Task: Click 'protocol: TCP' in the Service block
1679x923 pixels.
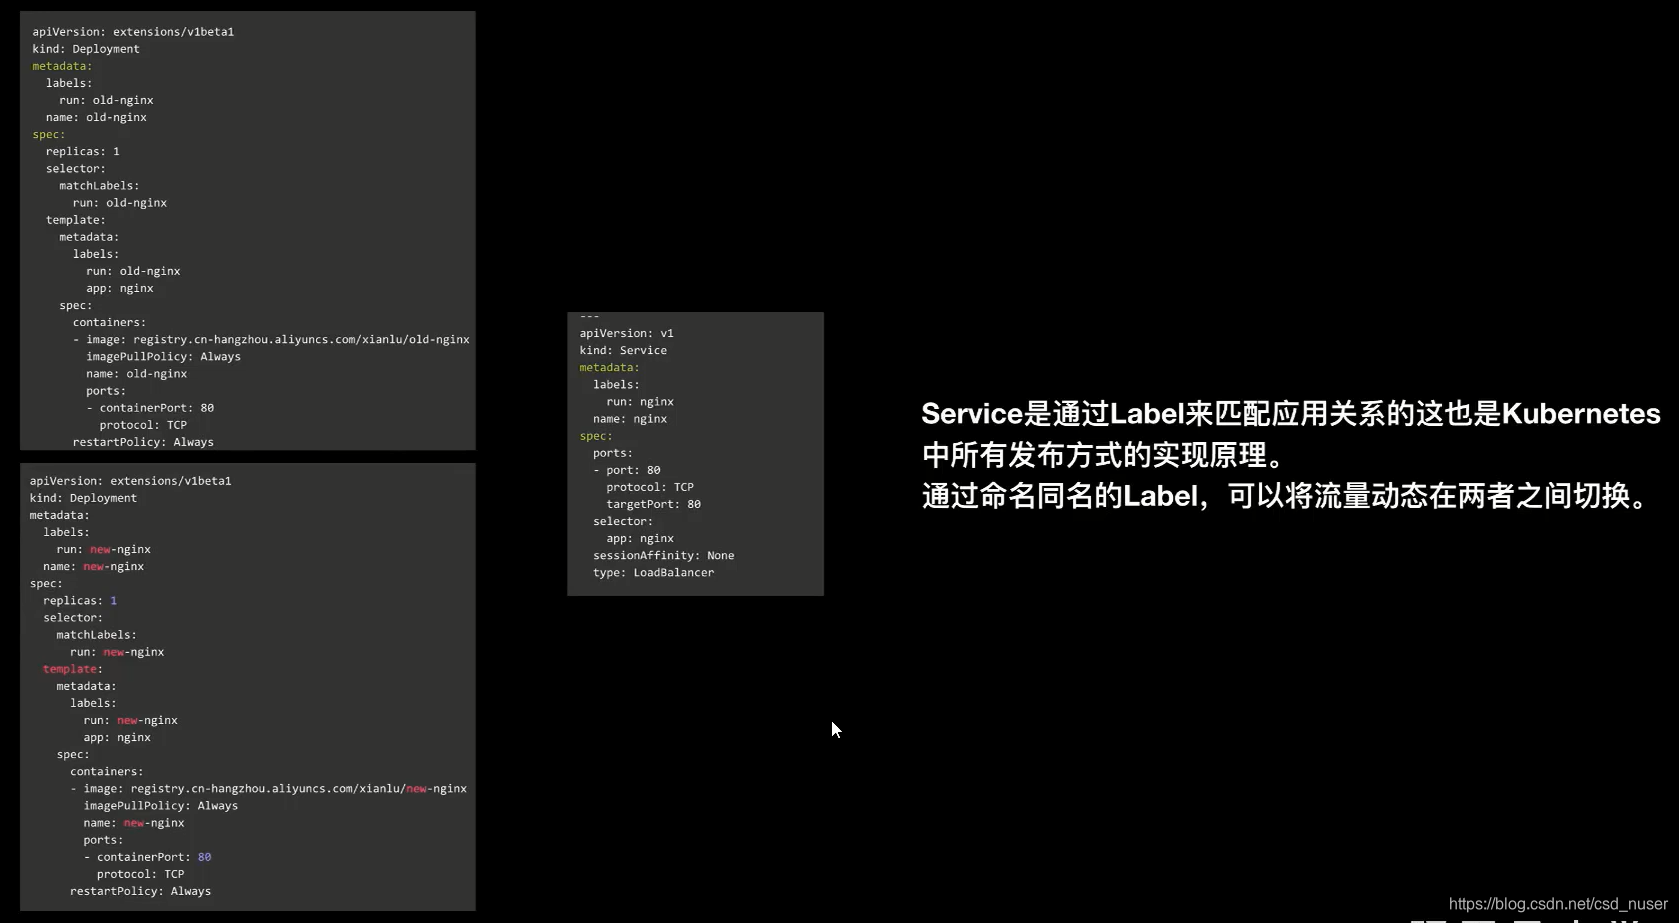Action: [650, 487]
